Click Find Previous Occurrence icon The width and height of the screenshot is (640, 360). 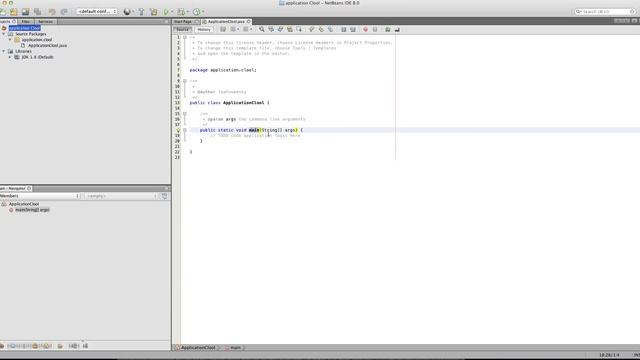pos(271,29)
